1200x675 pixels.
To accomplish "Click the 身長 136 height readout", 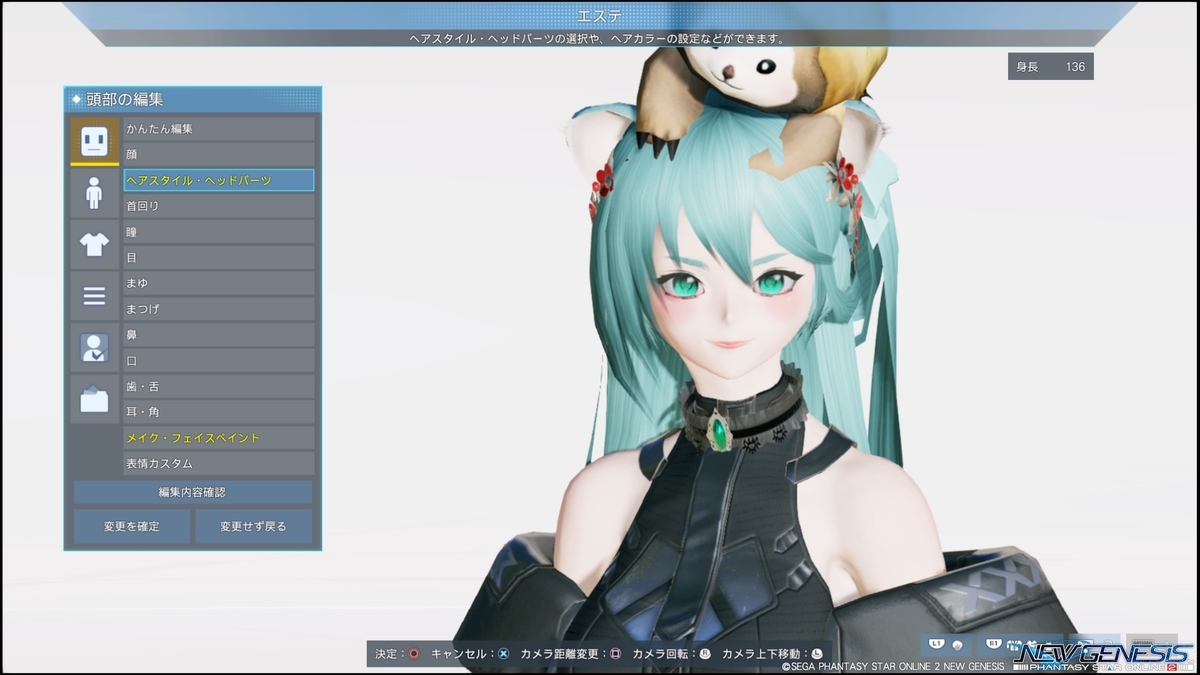I will (1050, 67).
